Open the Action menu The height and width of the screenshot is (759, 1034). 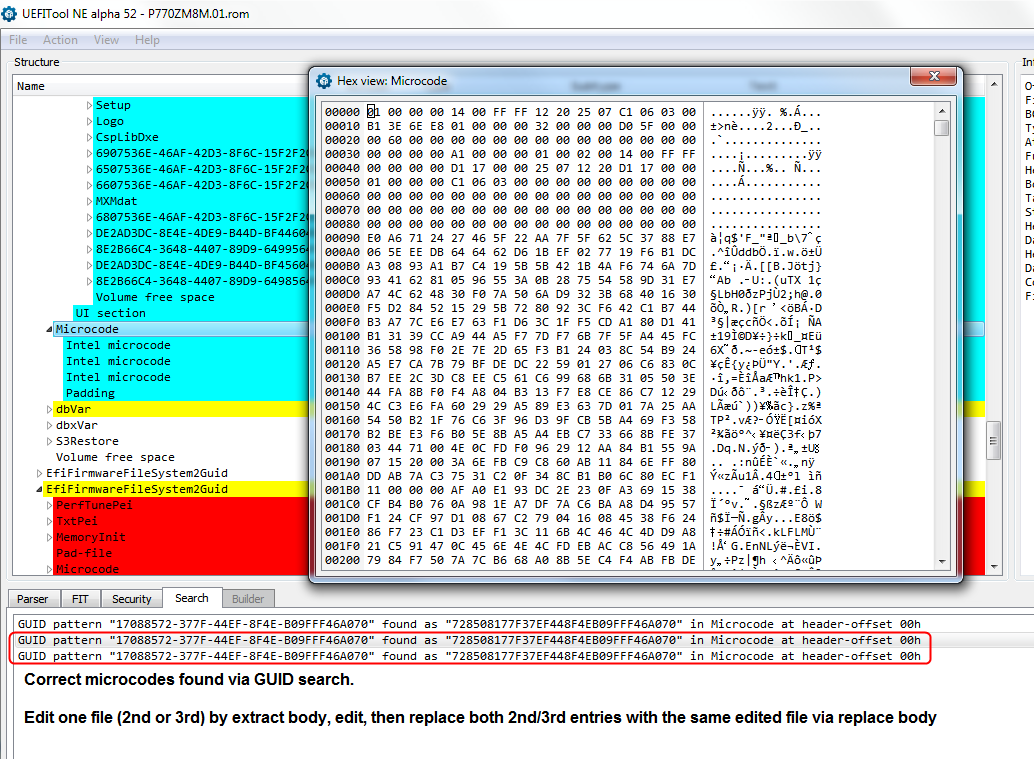[60, 40]
